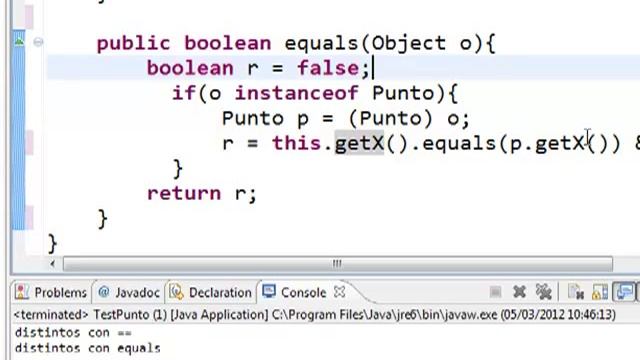Screen dimensions: 640x360
Task: Click 'p.getX' call in the equals argument
Action: [547, 143]
